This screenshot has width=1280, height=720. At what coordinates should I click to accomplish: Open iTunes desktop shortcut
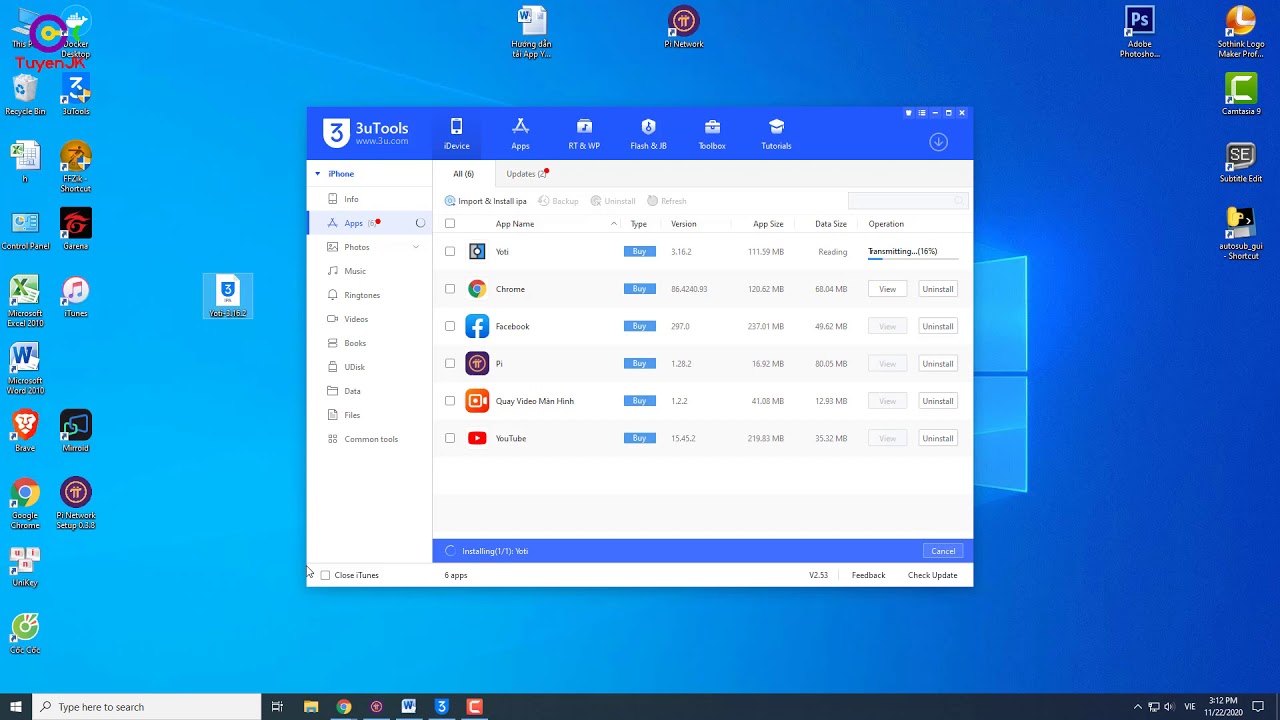(x=75, y=297)
